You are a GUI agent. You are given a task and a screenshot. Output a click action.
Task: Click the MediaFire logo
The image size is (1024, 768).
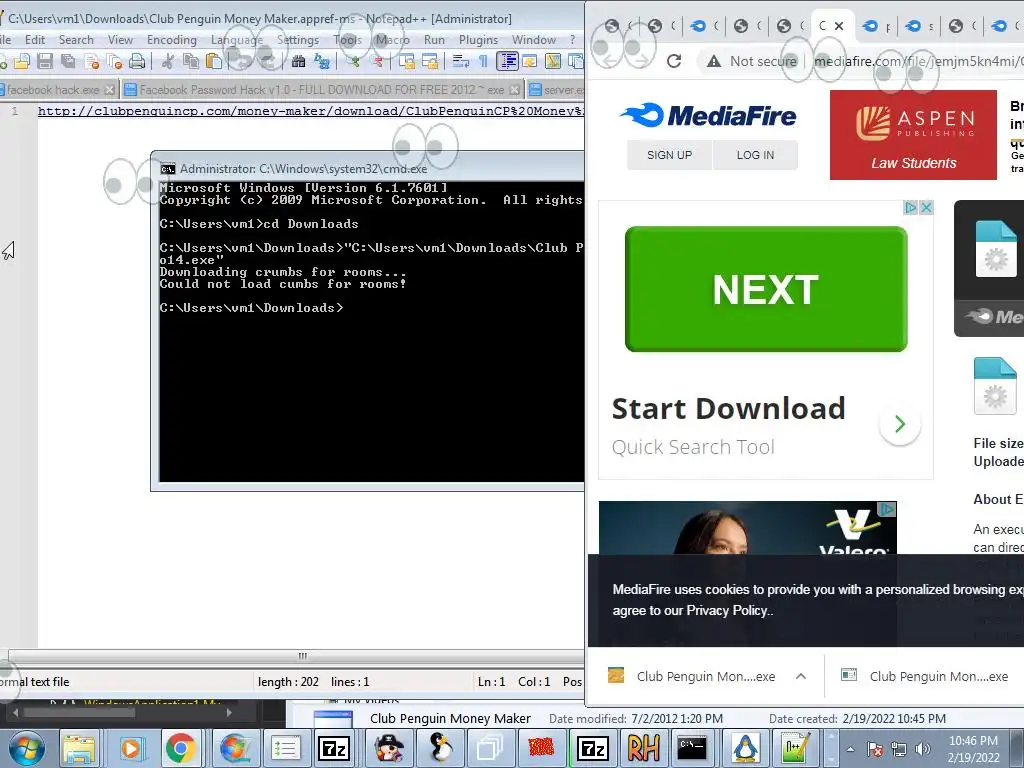pos(708,116)
